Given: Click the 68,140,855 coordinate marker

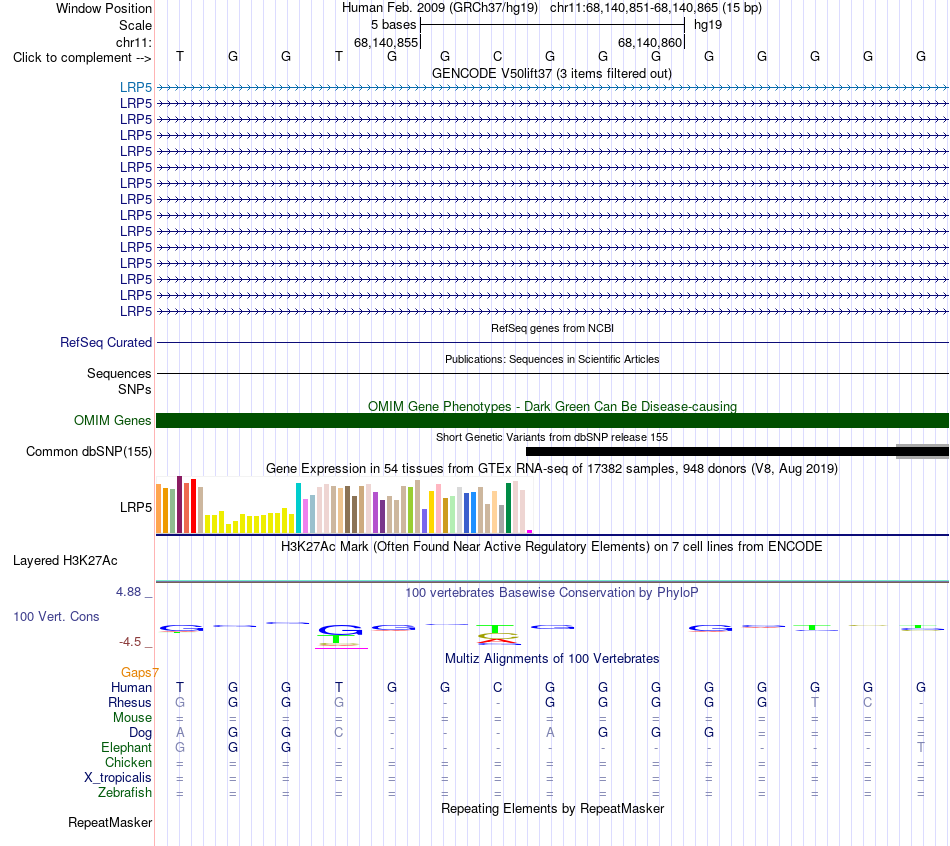Looking at the screenshot, I should pyautogui.click(x=386, y=42).
